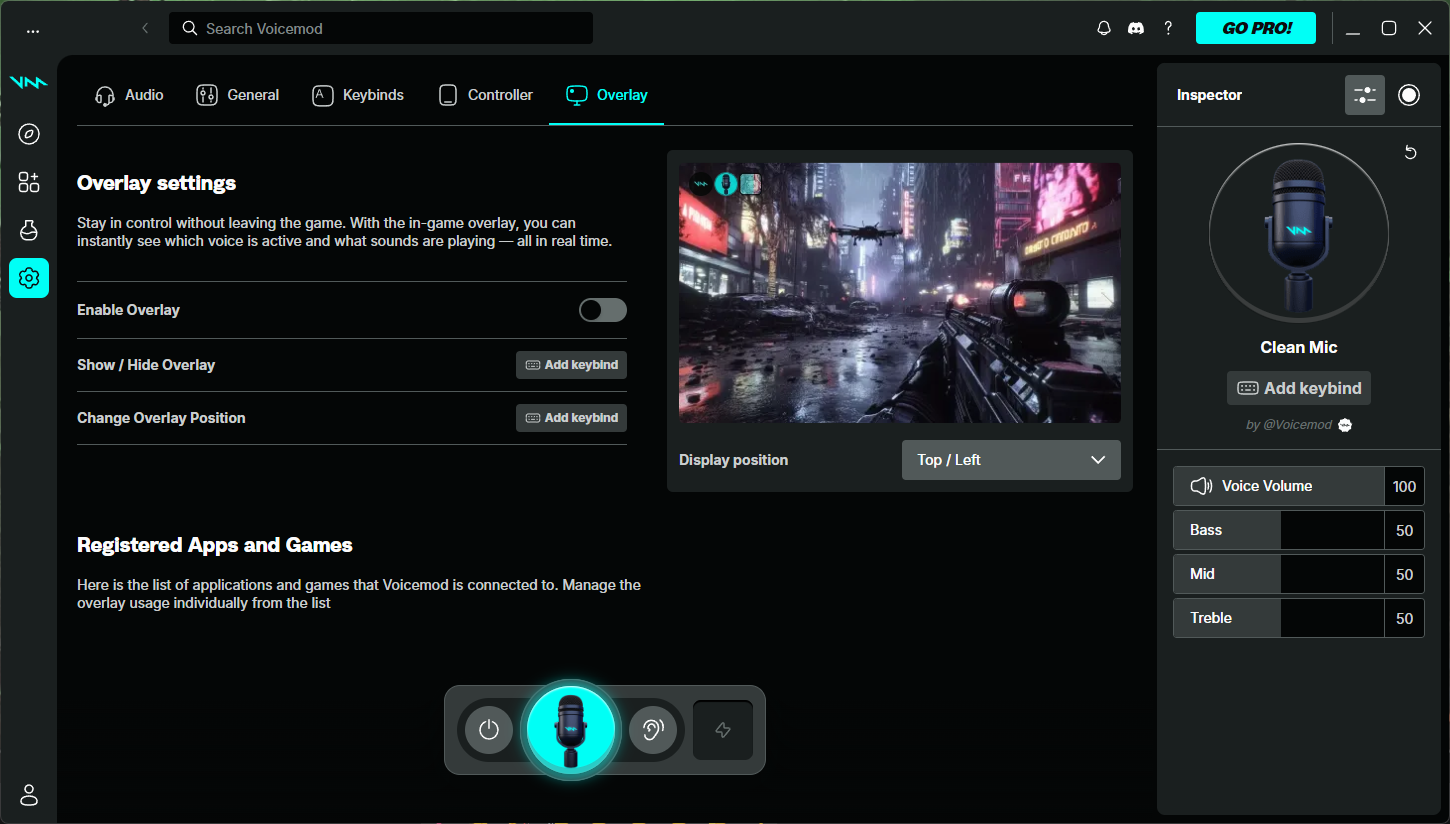Click the Inspector panel title
Viewport: 1450px width, 824px height.
point(1209,95)
